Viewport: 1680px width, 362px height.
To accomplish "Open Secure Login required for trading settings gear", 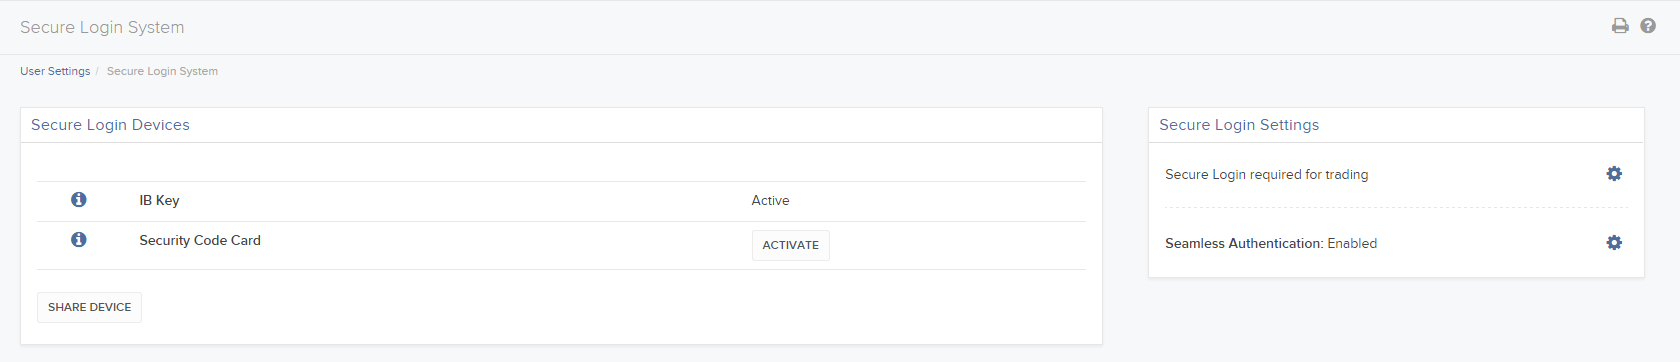I will click(1614, 174).
